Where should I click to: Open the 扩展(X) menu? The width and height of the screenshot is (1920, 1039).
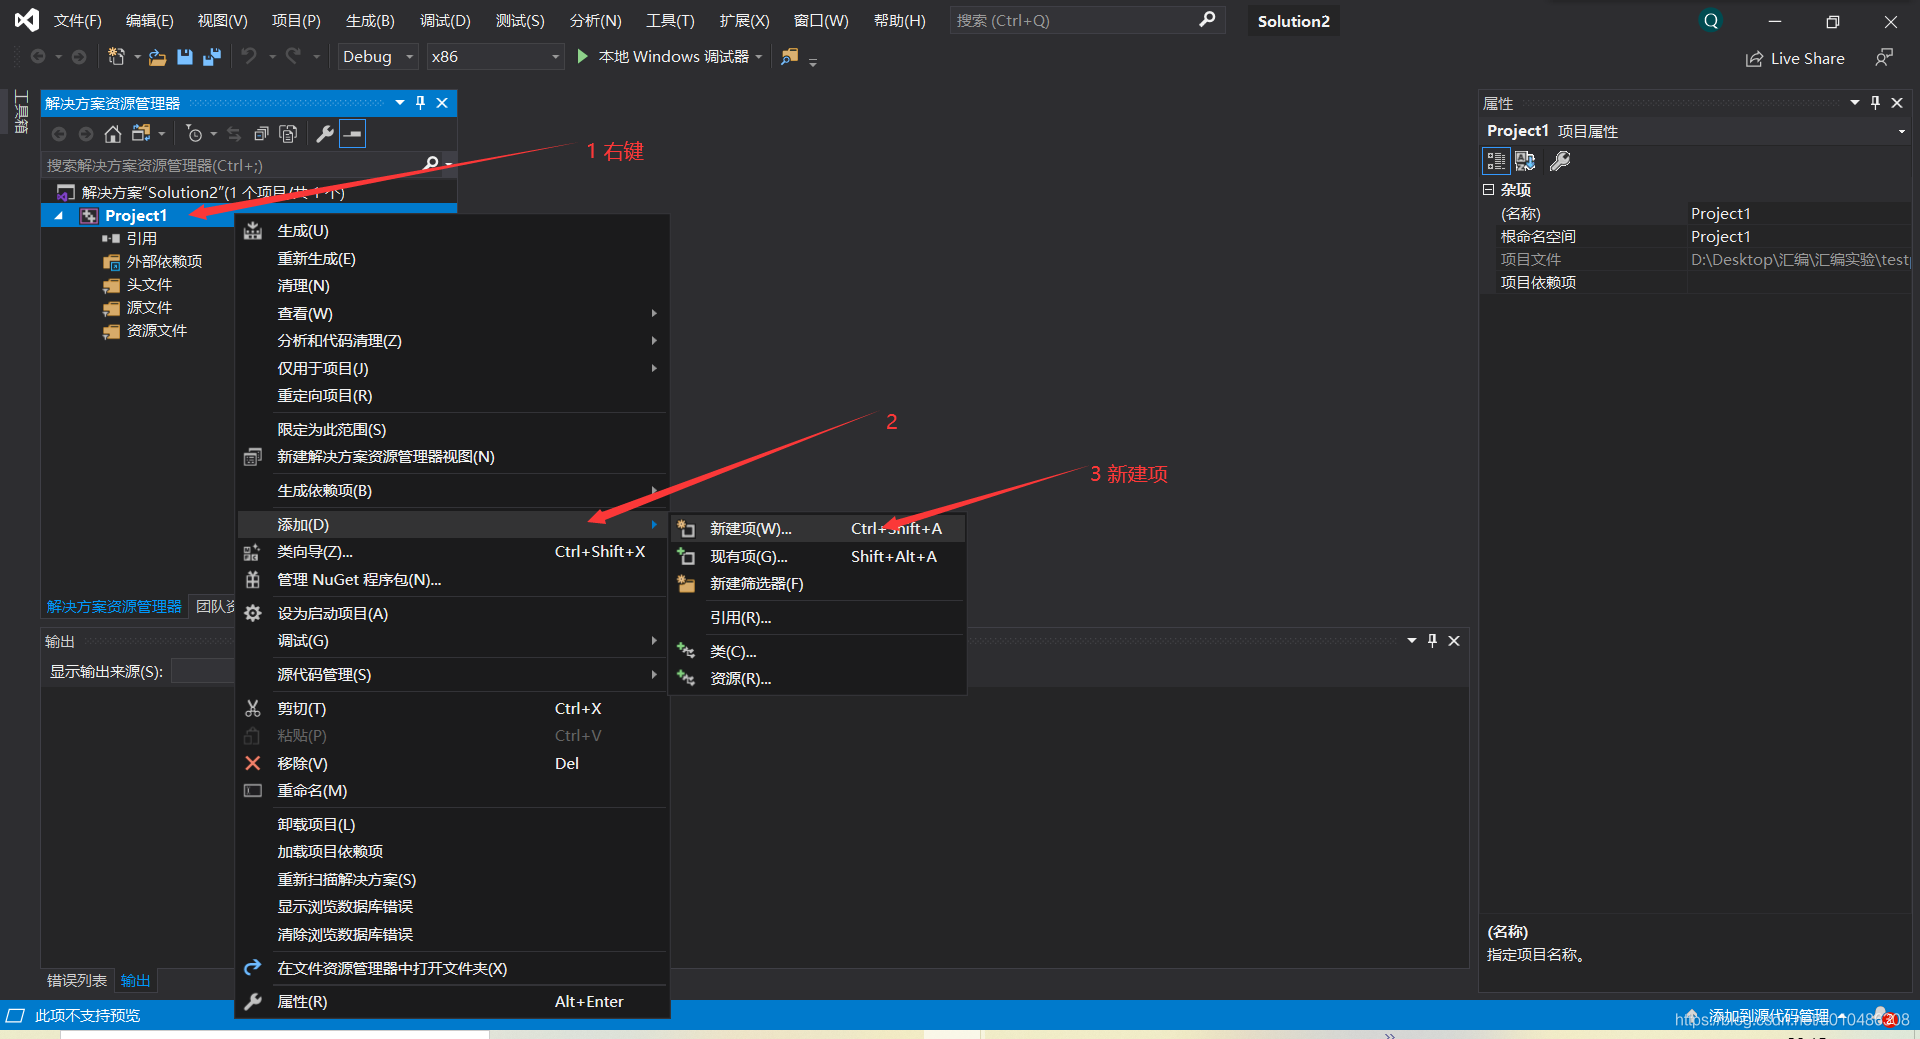click(744, 21)
